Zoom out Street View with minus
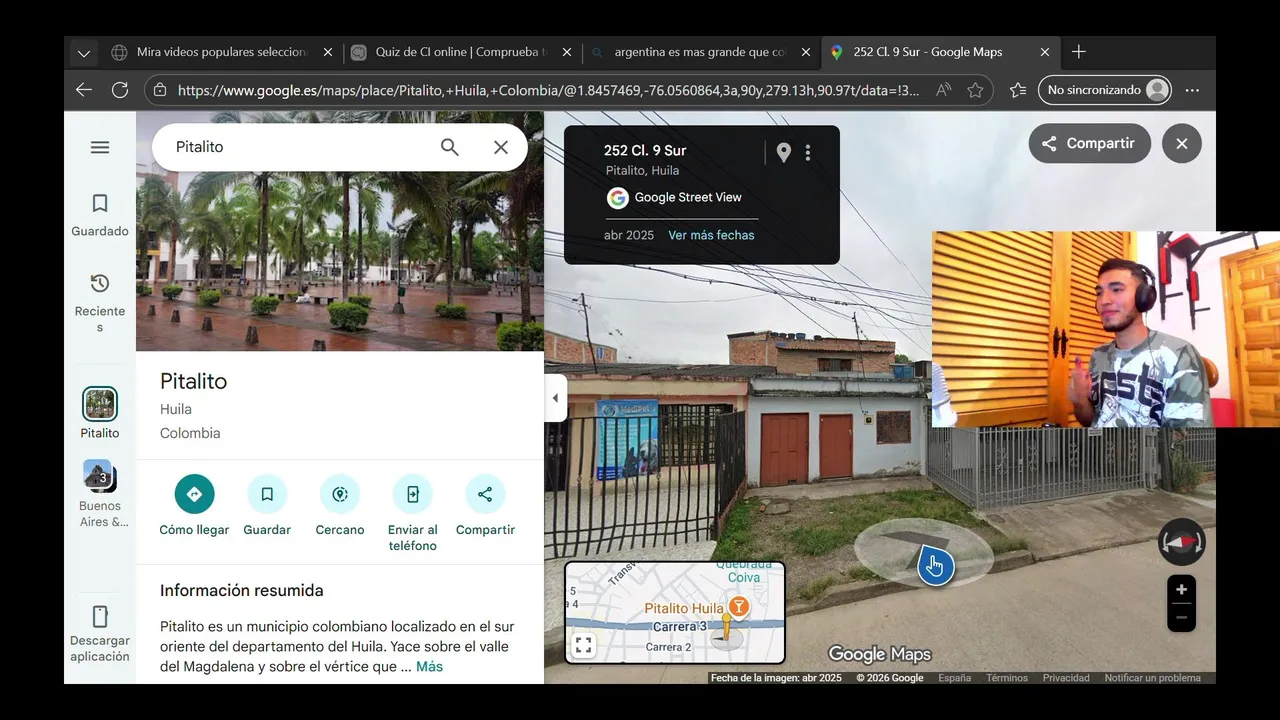Image resolution: width=1280 pixels, height=720 pixels. pos(1181,618)
